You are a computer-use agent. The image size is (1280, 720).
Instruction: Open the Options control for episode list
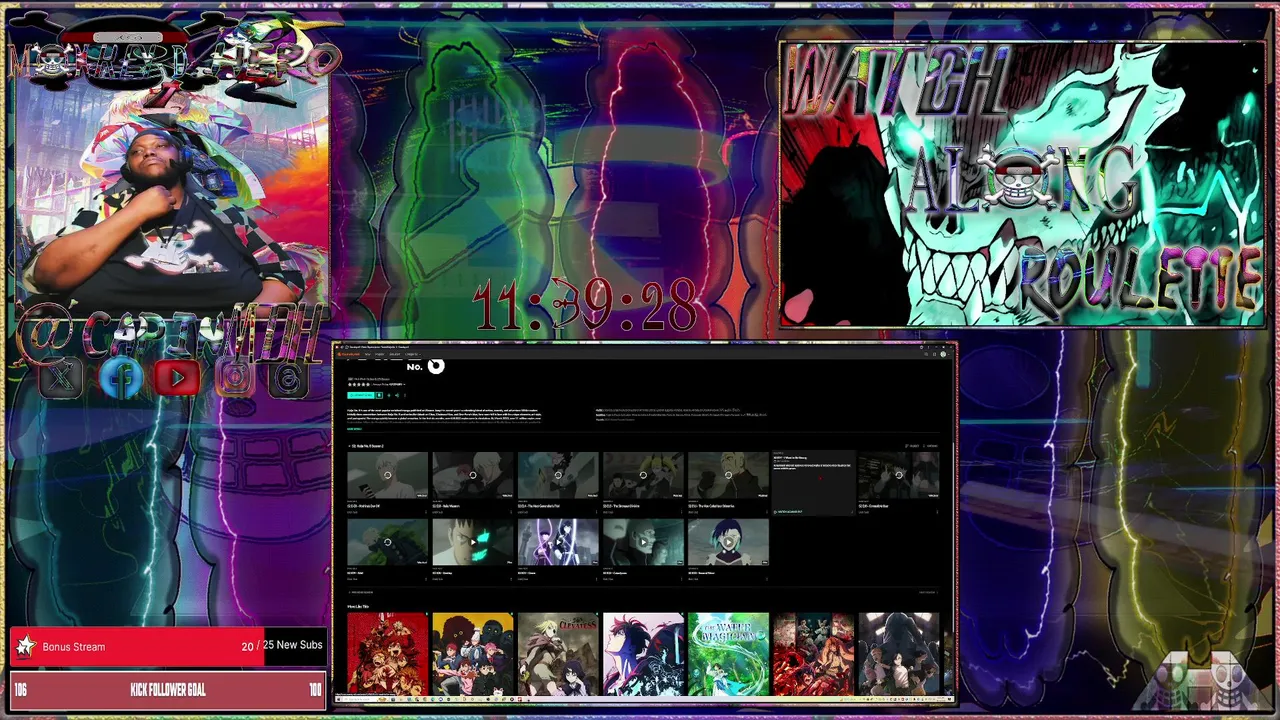point(932,446)
